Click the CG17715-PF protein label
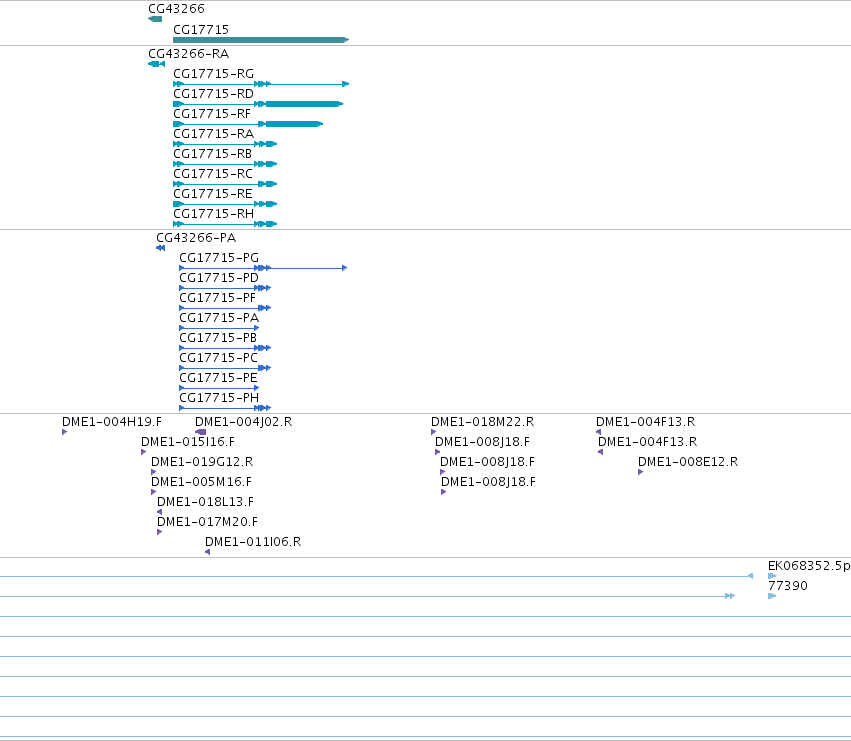Image resolution: width=851 pixels, height=741 pixels. [217, 298]
